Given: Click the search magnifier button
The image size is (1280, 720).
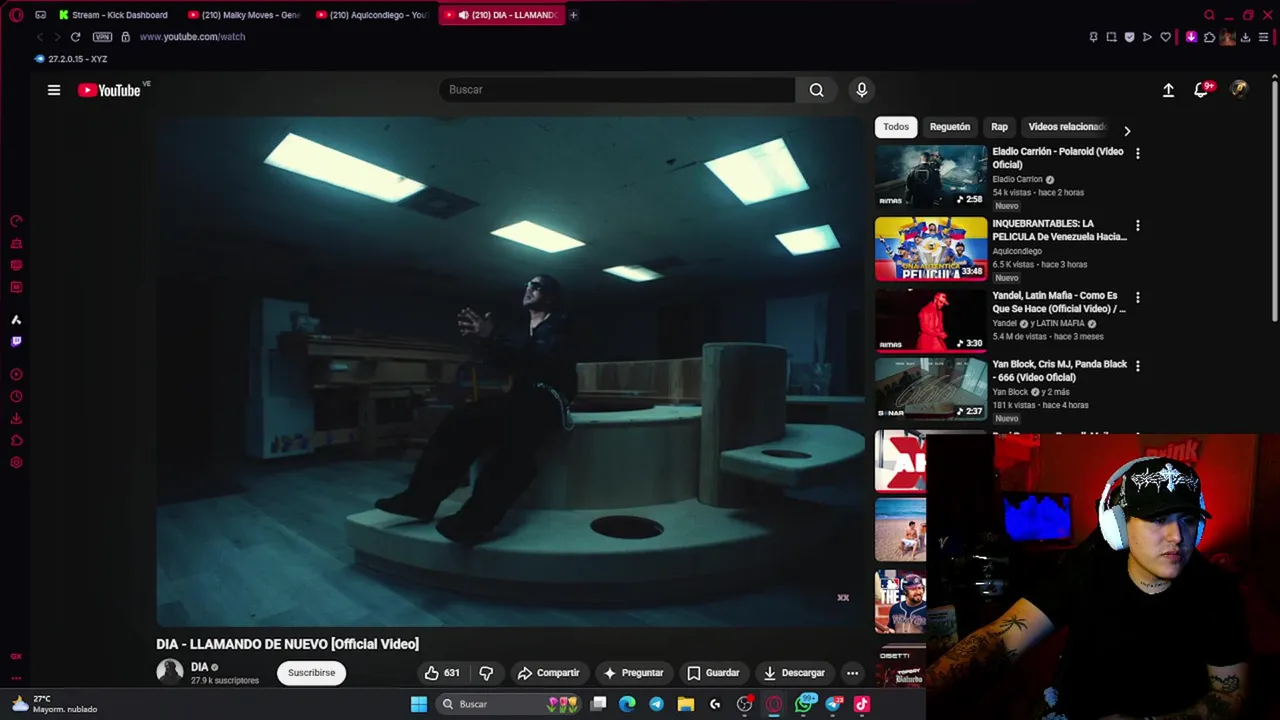Looking at the screenshot, I should tap(817, 90).
